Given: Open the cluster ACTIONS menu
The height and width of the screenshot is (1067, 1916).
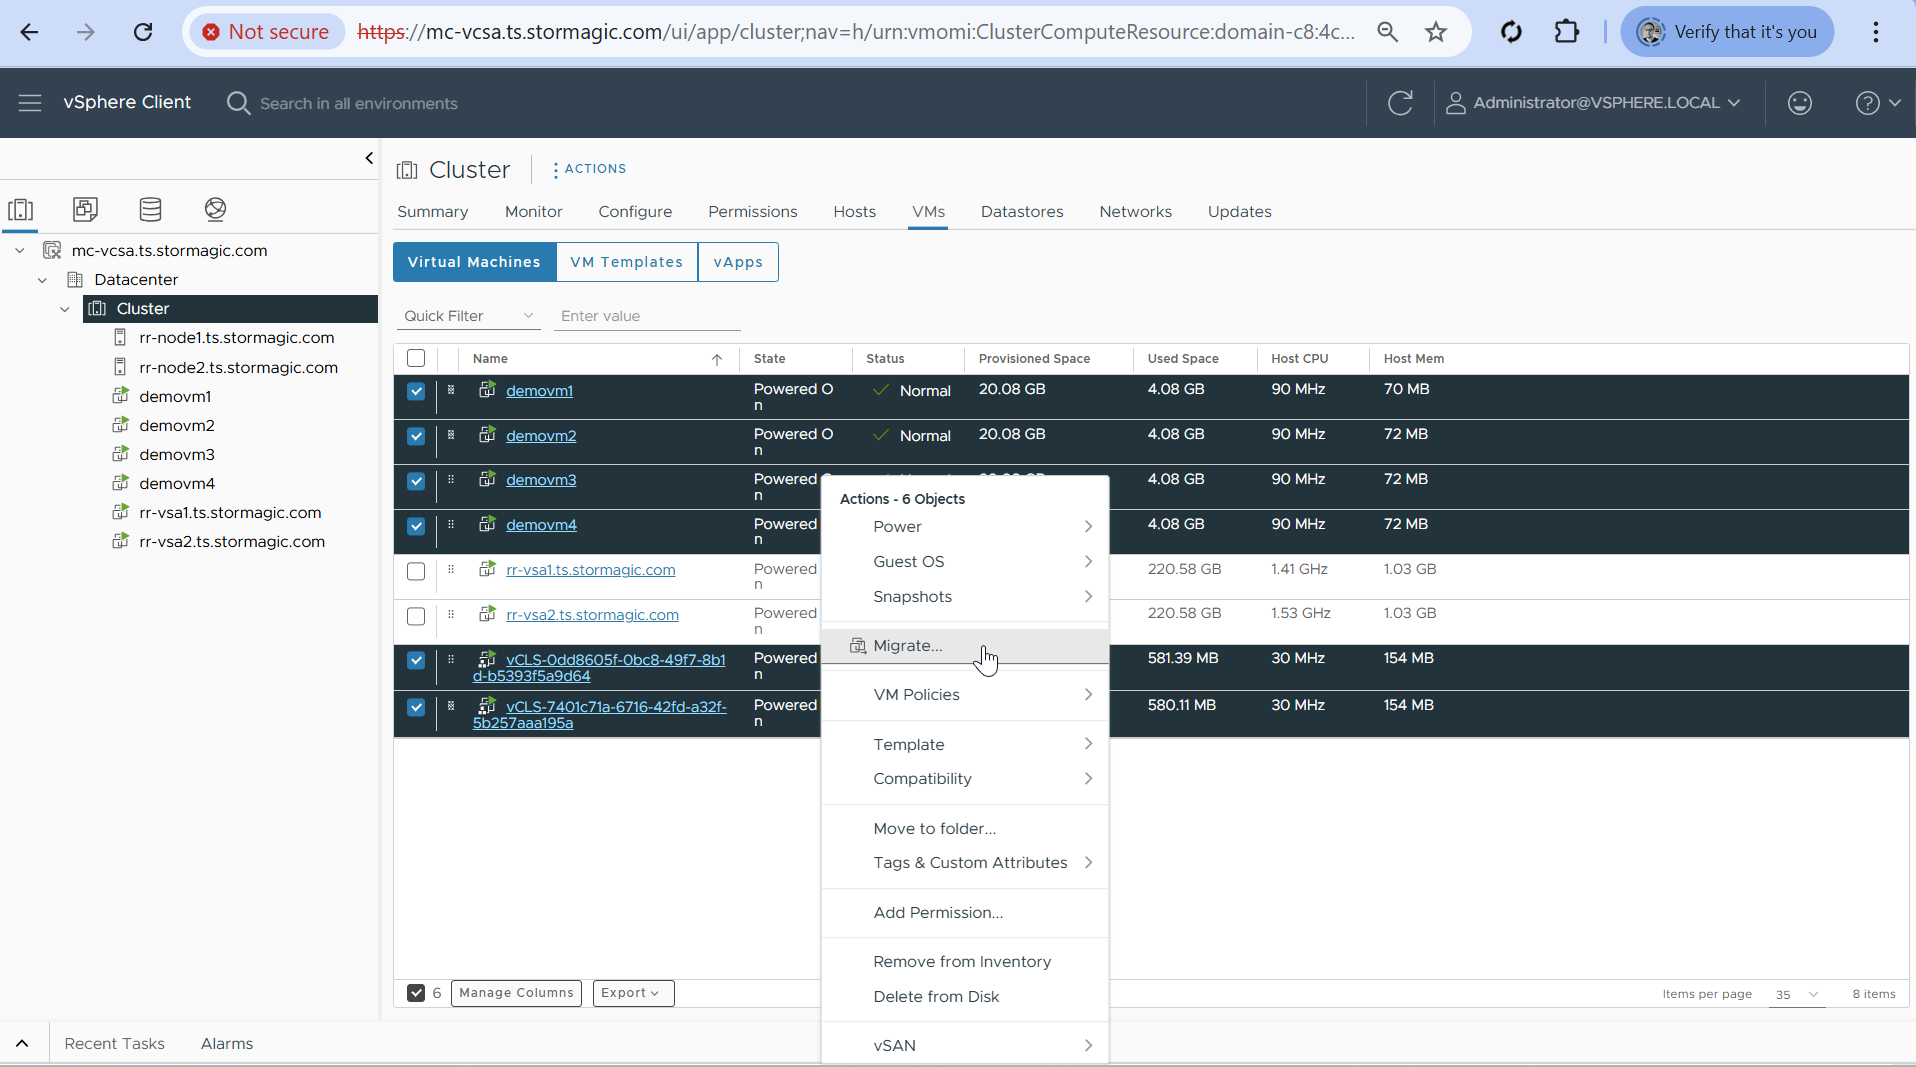Looking at the screenshot, I should tap(590, 169).
